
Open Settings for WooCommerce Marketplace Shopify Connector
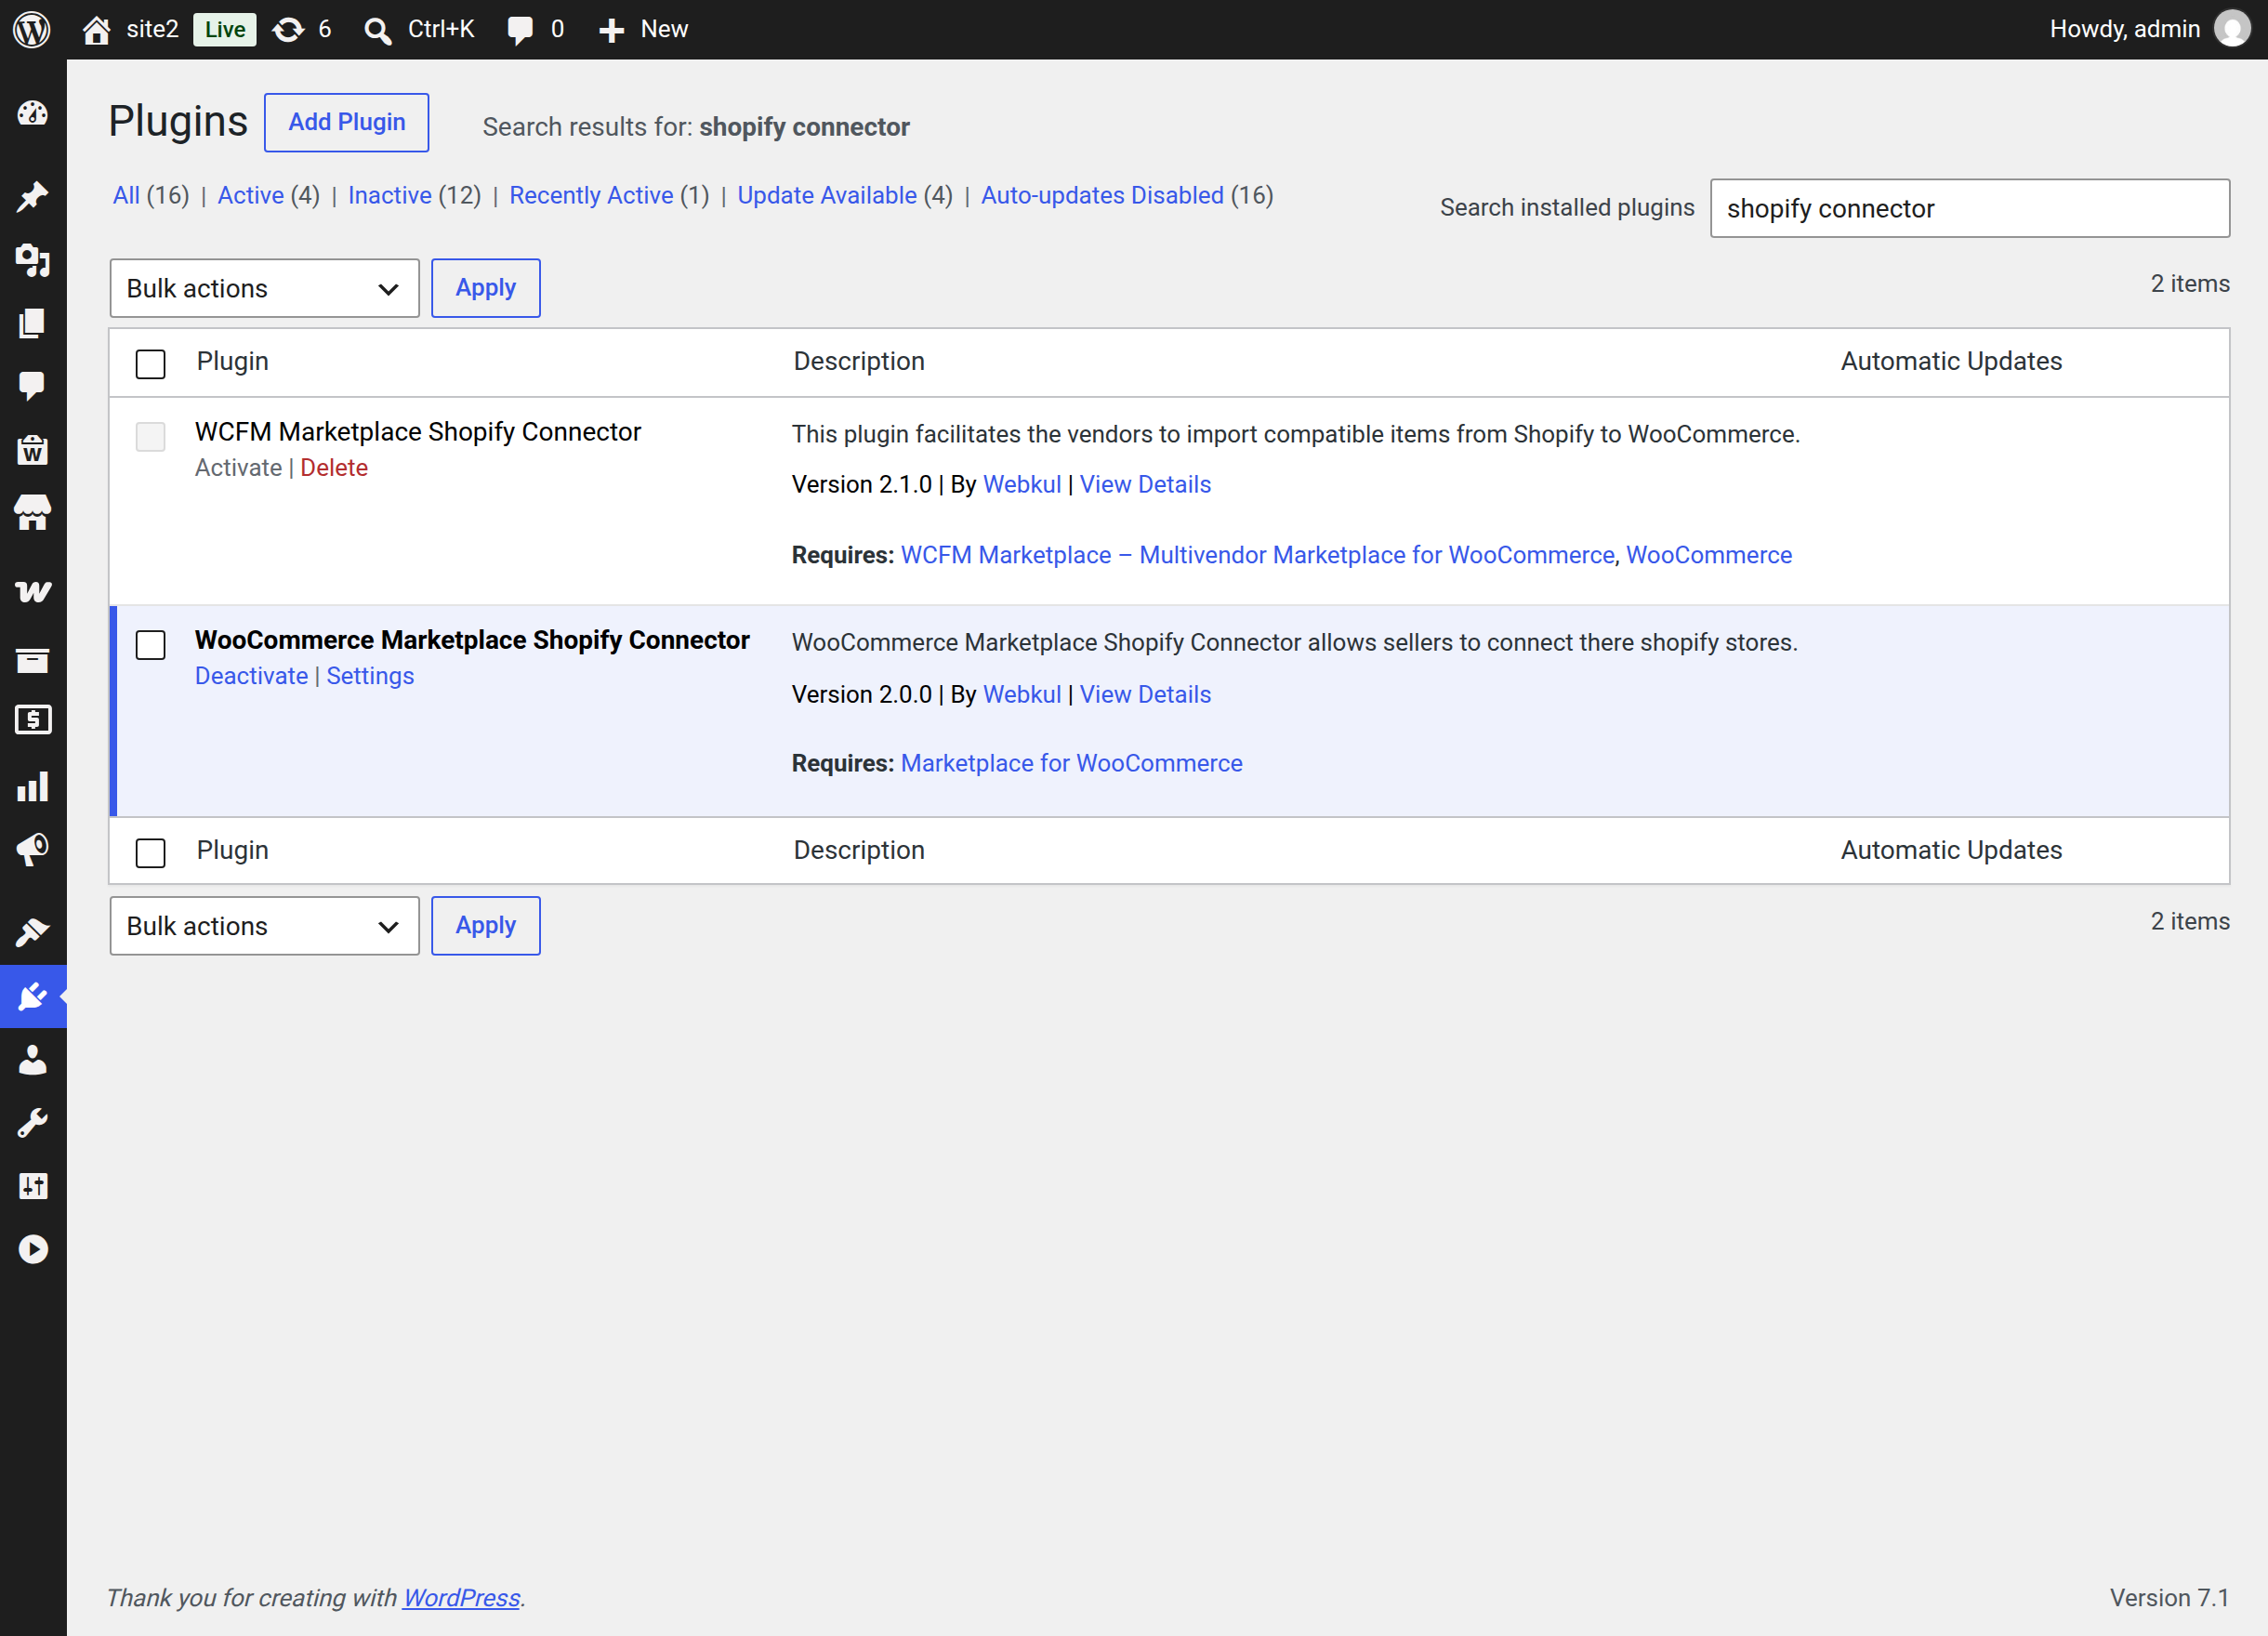[x=370, y=676]
